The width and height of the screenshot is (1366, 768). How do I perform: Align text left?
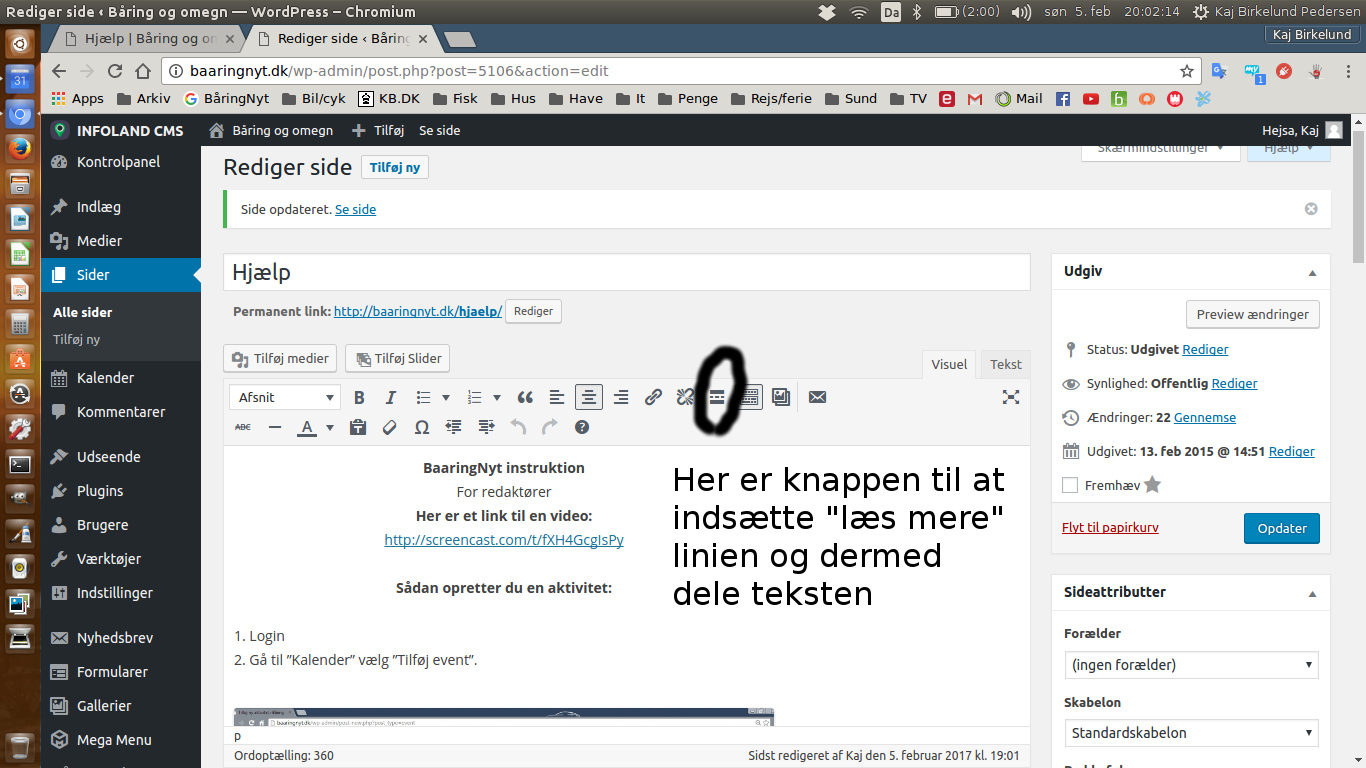click(557, 397)
